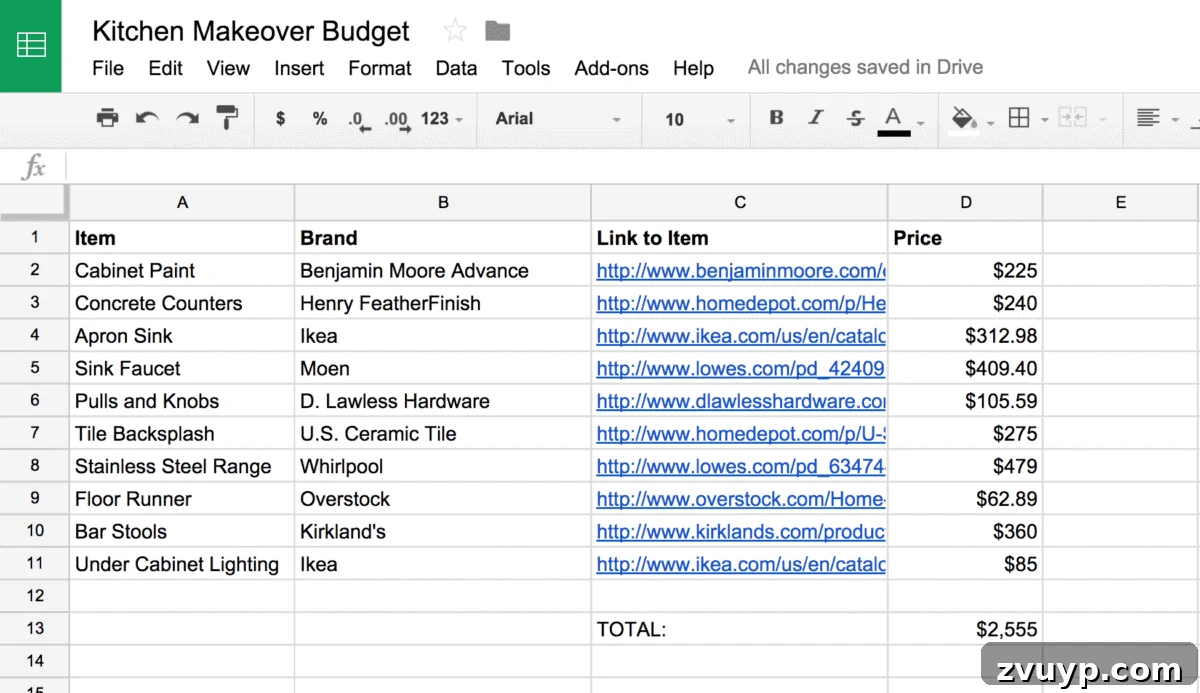
Task: Select column A header
Action: [182, 202]
